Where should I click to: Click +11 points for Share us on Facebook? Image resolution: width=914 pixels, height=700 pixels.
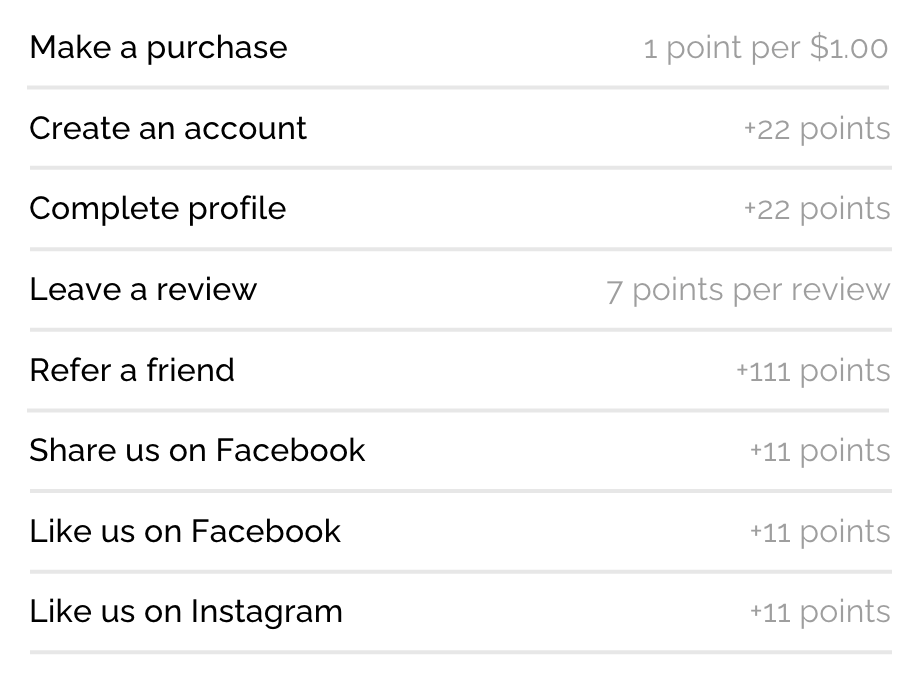tap(819, 451)
